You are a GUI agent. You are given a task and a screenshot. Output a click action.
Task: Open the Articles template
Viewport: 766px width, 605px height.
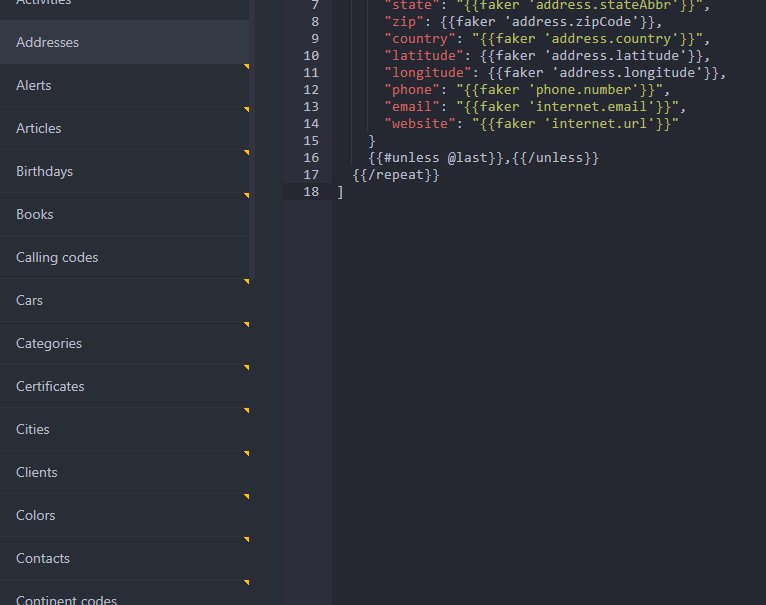[x=39, y=128]
